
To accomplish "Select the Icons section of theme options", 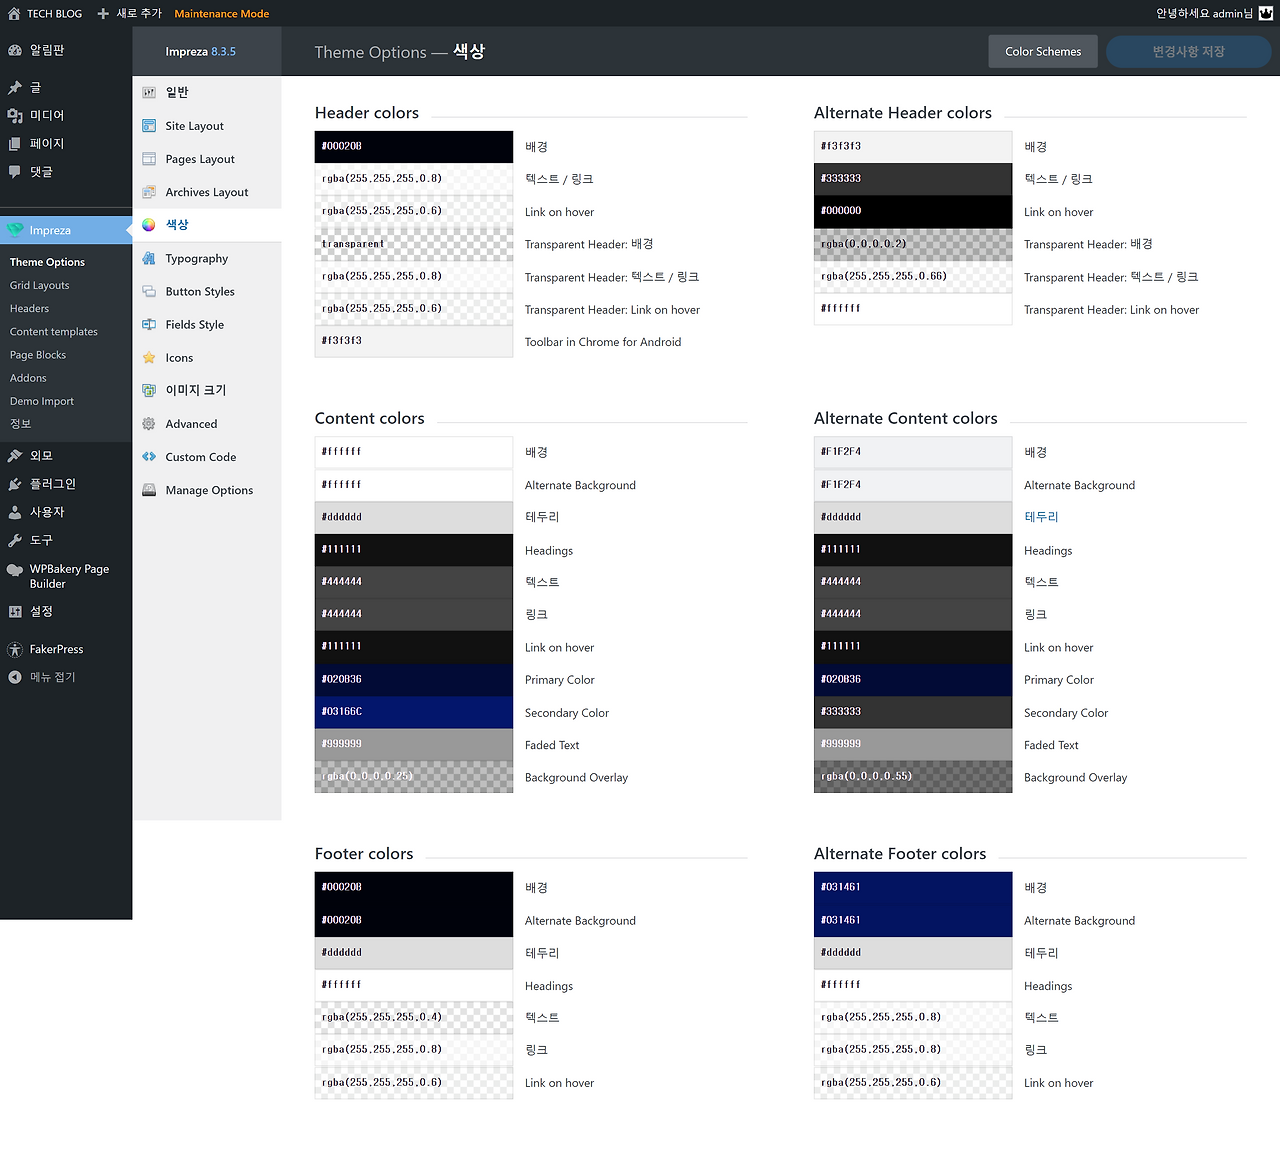I will tap(179, 357).
